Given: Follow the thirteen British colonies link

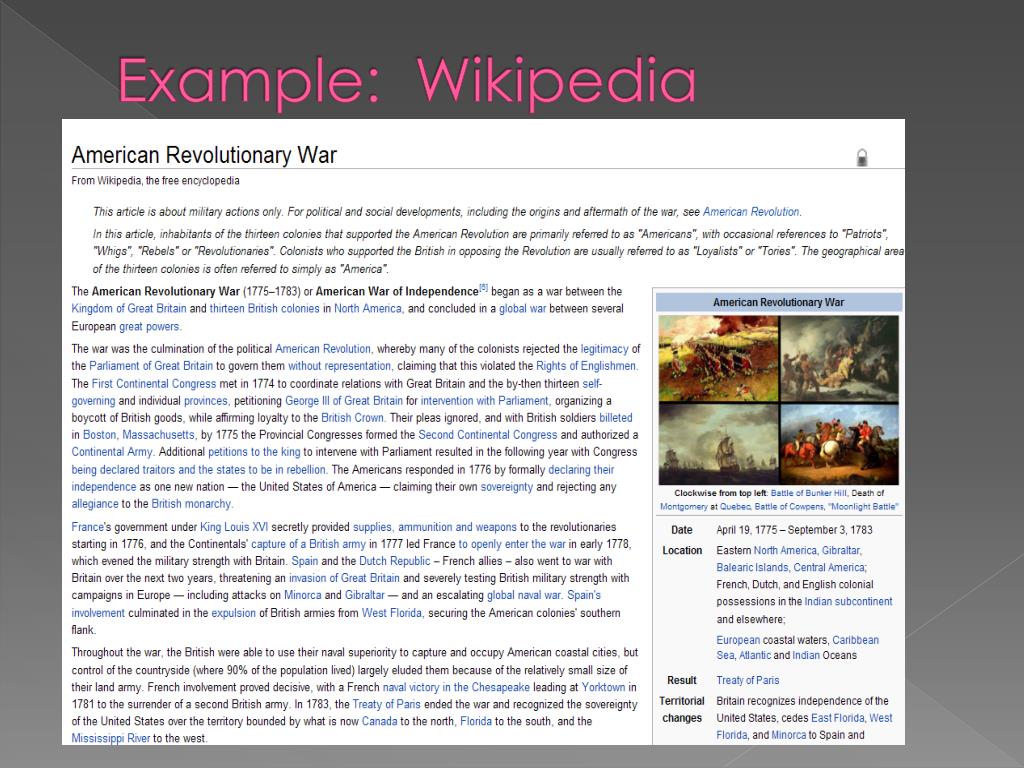Looking at the screenshot, I should pos(264,308).
